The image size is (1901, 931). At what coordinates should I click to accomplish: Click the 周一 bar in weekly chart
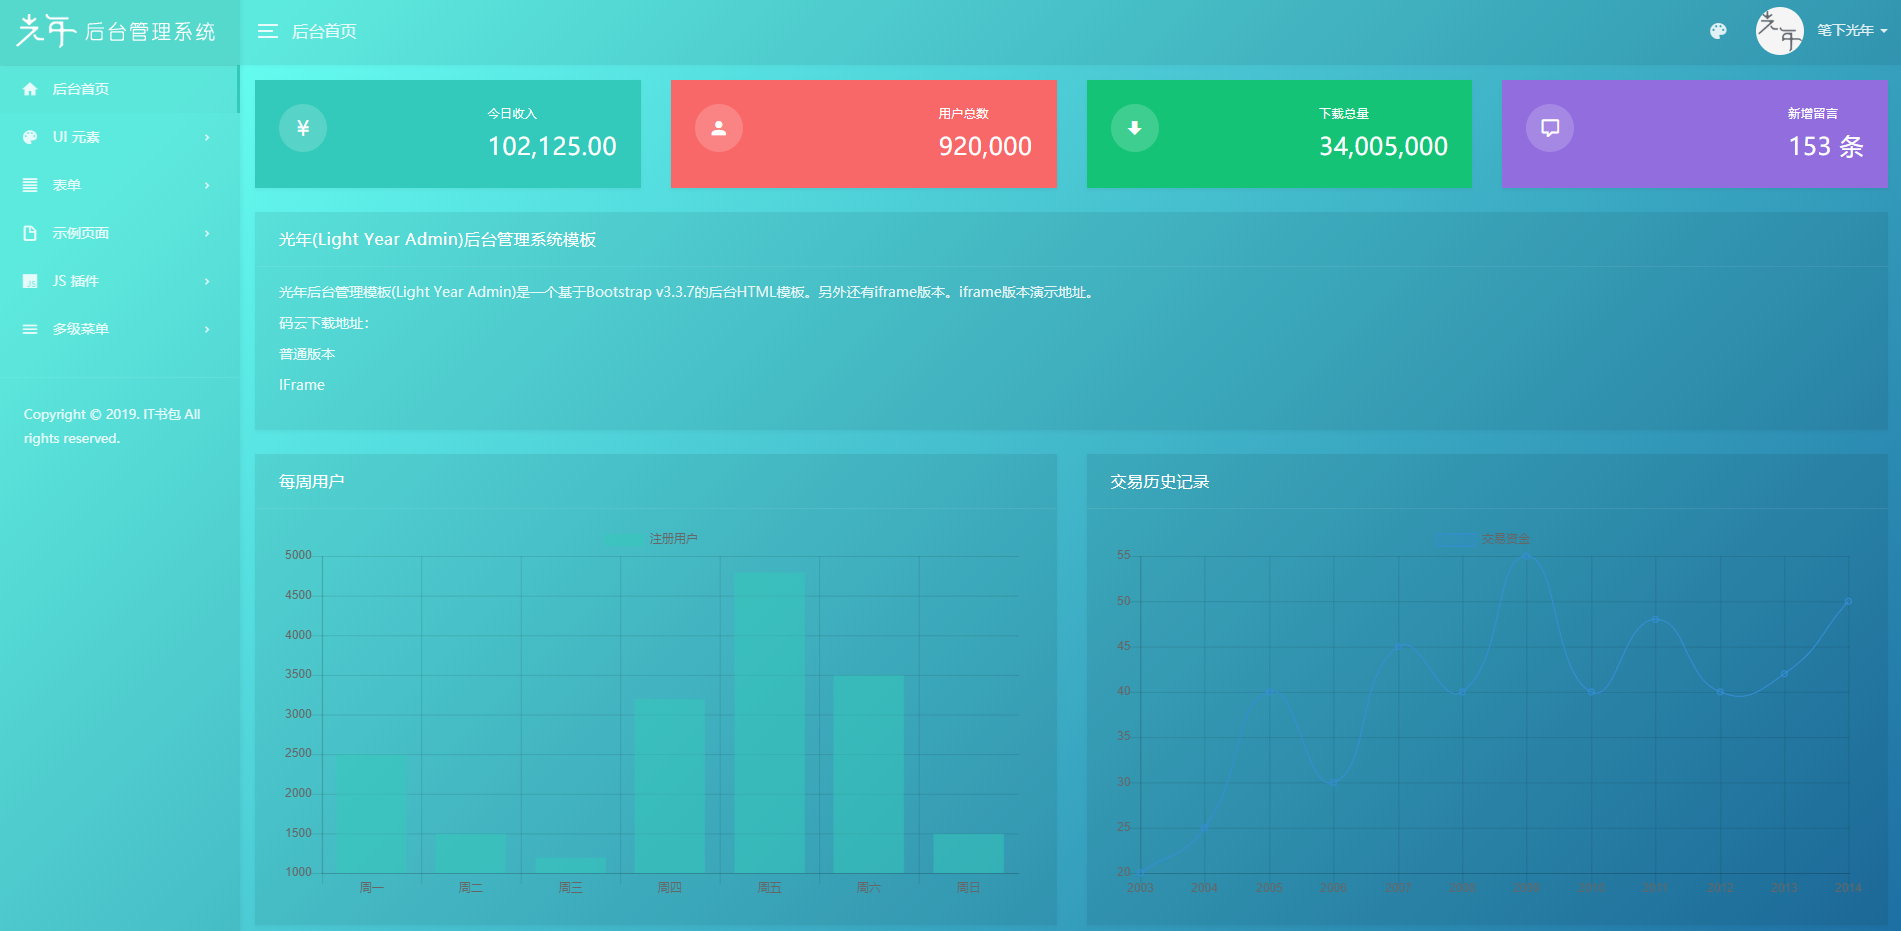click(x=371, y=814)
